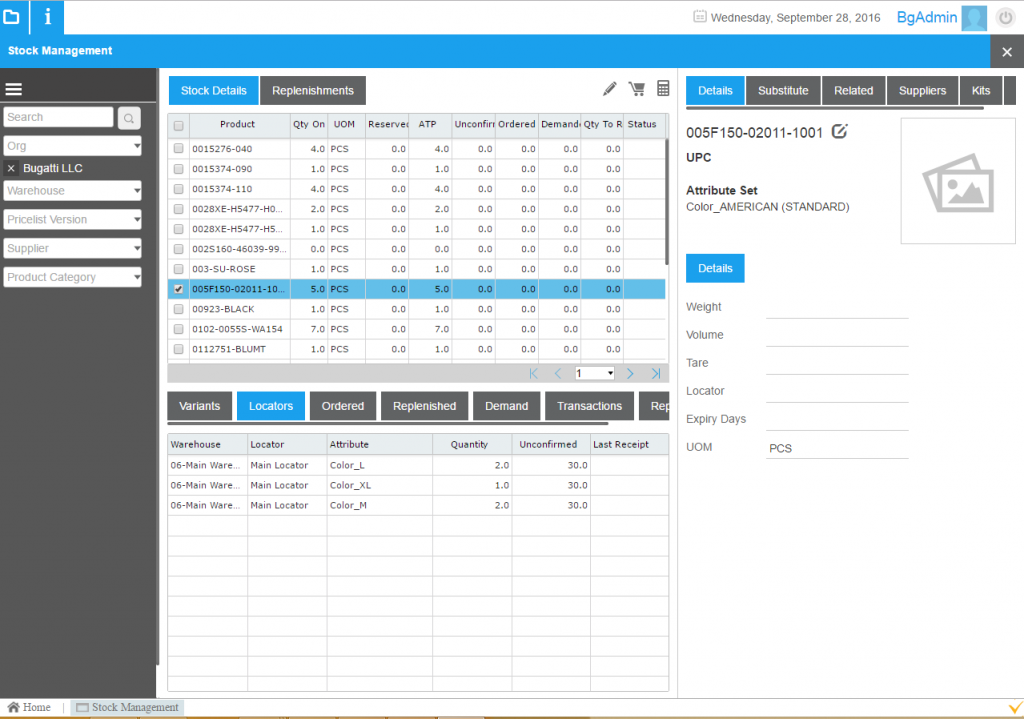Click the UOM field showing PCS
Viewport: 1024px width, 719px height.
pyautogui.click(x=837, y=448)
